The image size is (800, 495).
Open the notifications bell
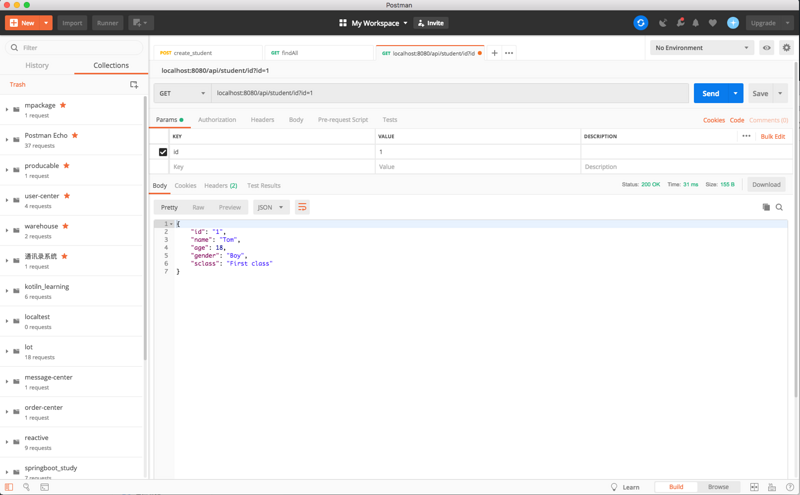[x=695, y=23]
